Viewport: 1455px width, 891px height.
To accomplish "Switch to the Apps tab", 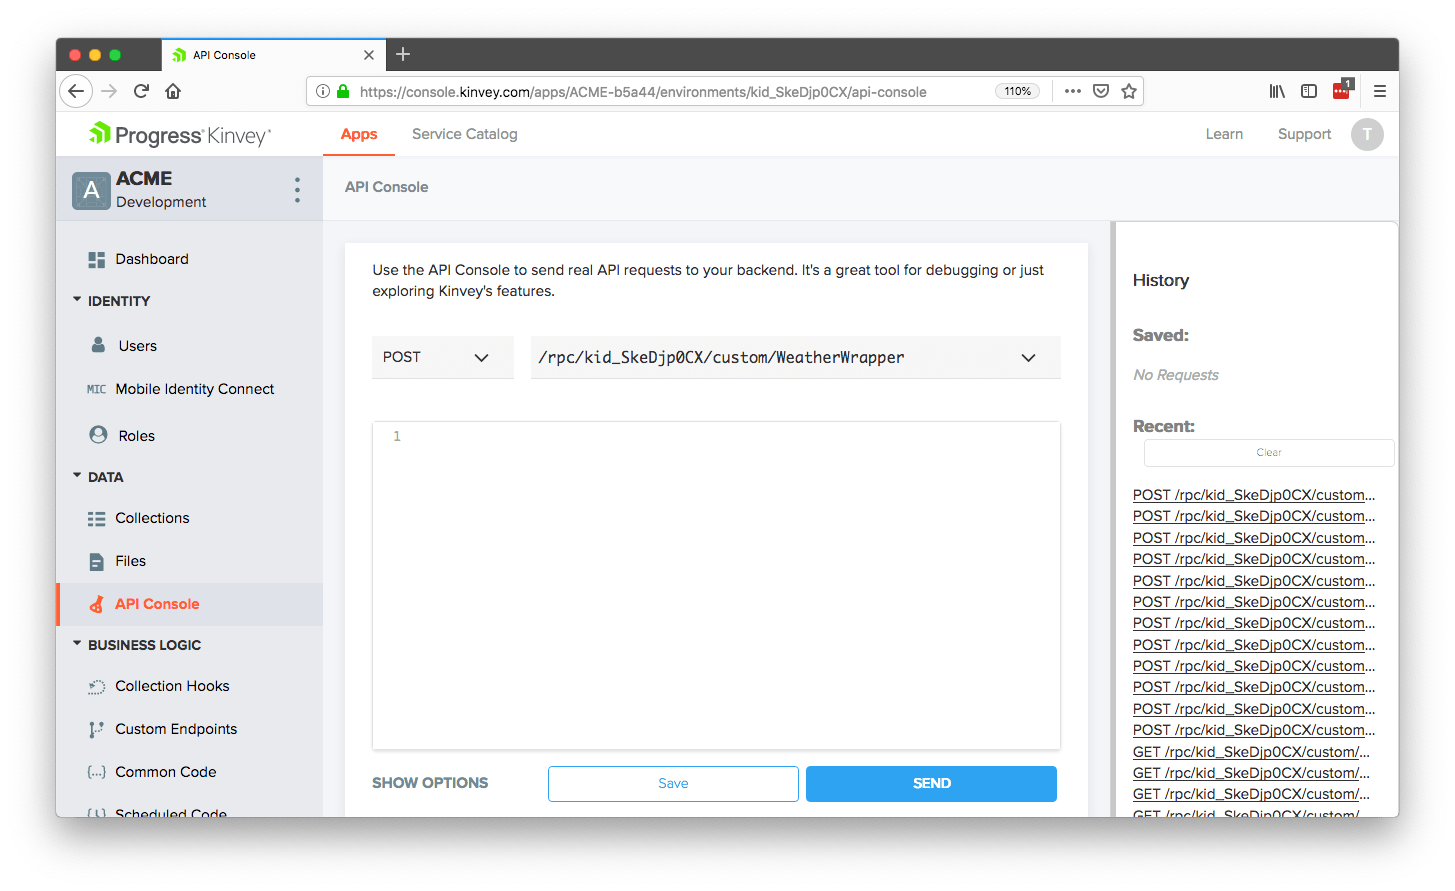I will tap(359, 134).
